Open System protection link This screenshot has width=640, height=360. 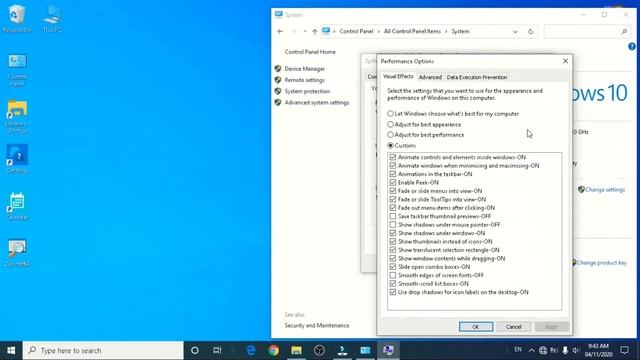click(x=307, y=91)
